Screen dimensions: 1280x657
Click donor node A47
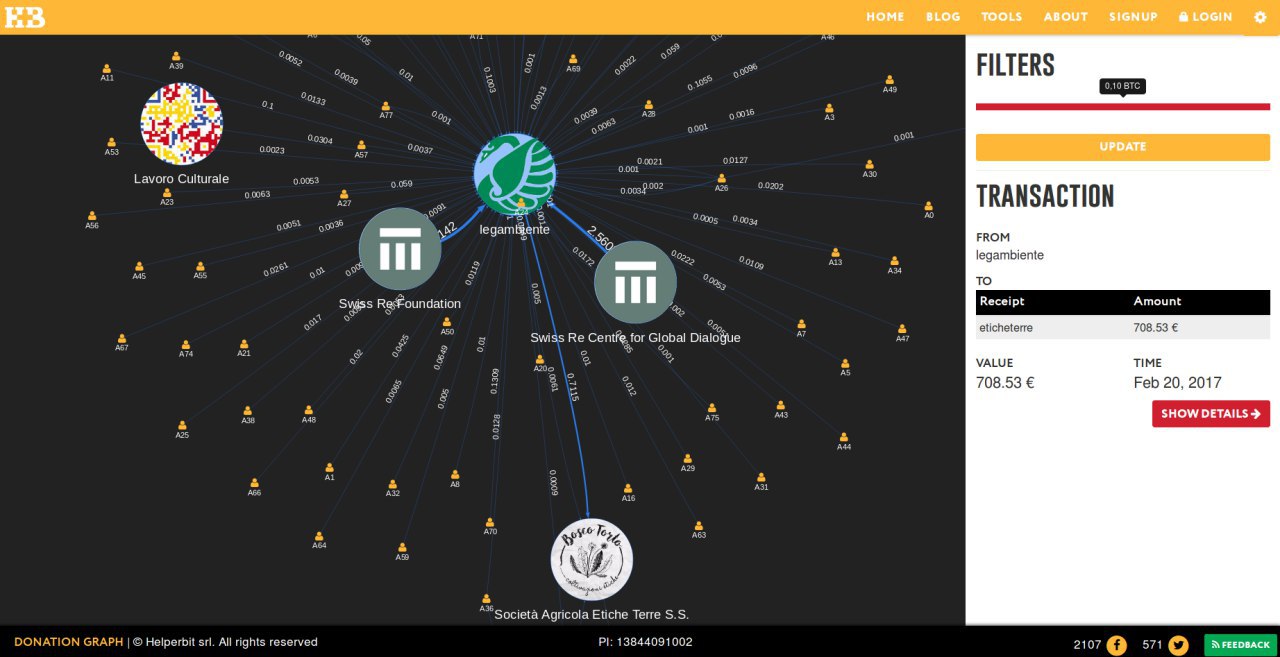(902, 329)
